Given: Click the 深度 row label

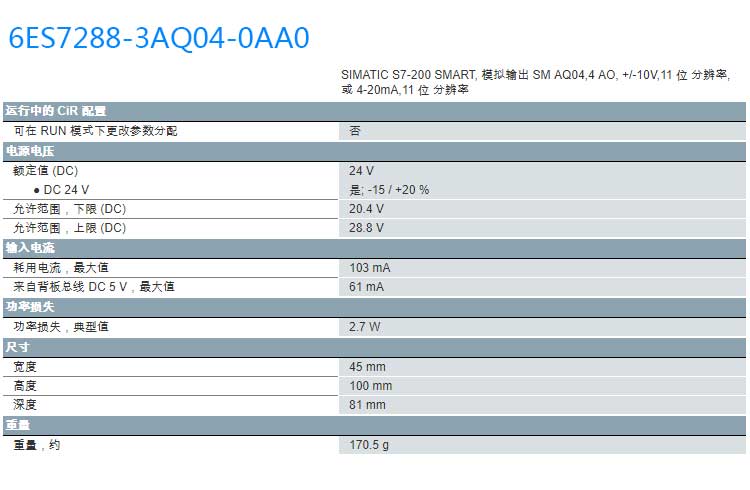Looking at the screenshot, I should click(25, 405).
